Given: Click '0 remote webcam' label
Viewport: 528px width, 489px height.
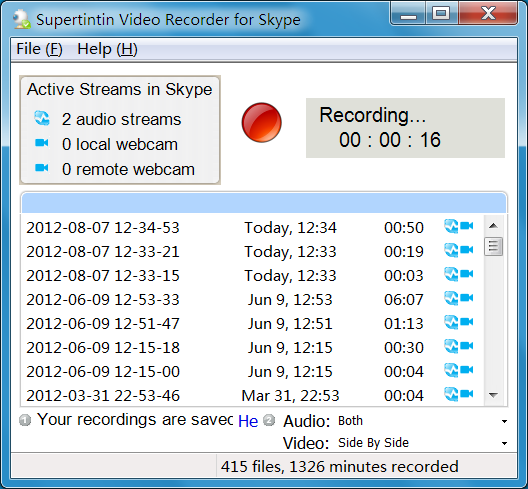Looking at the screenshot, I should (128, 169).
